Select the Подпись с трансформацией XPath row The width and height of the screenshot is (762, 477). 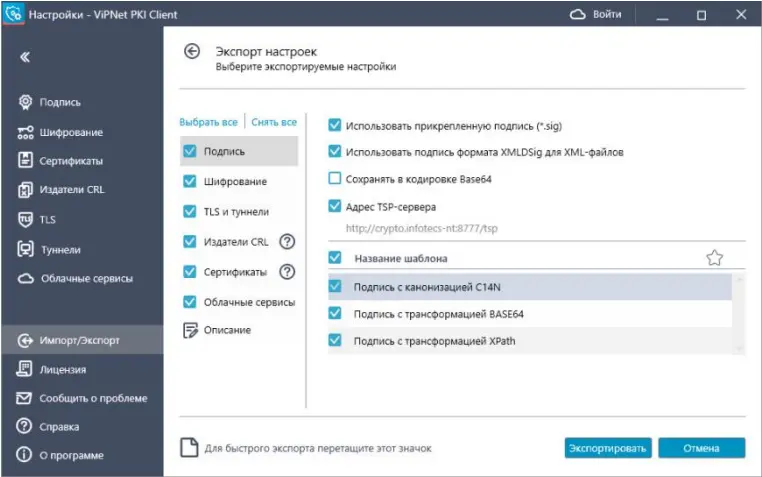(x=530, y=341)
